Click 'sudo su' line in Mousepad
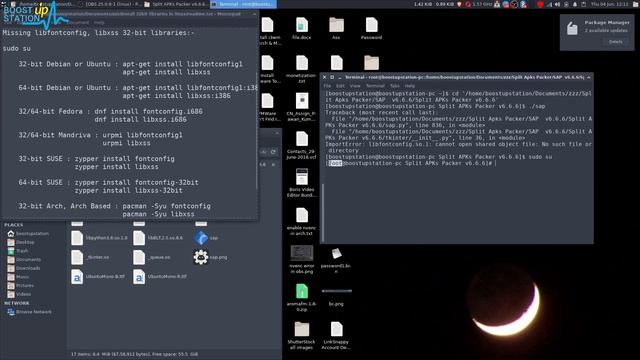This screenshot has height=360, width=640. tap(16, 48)
